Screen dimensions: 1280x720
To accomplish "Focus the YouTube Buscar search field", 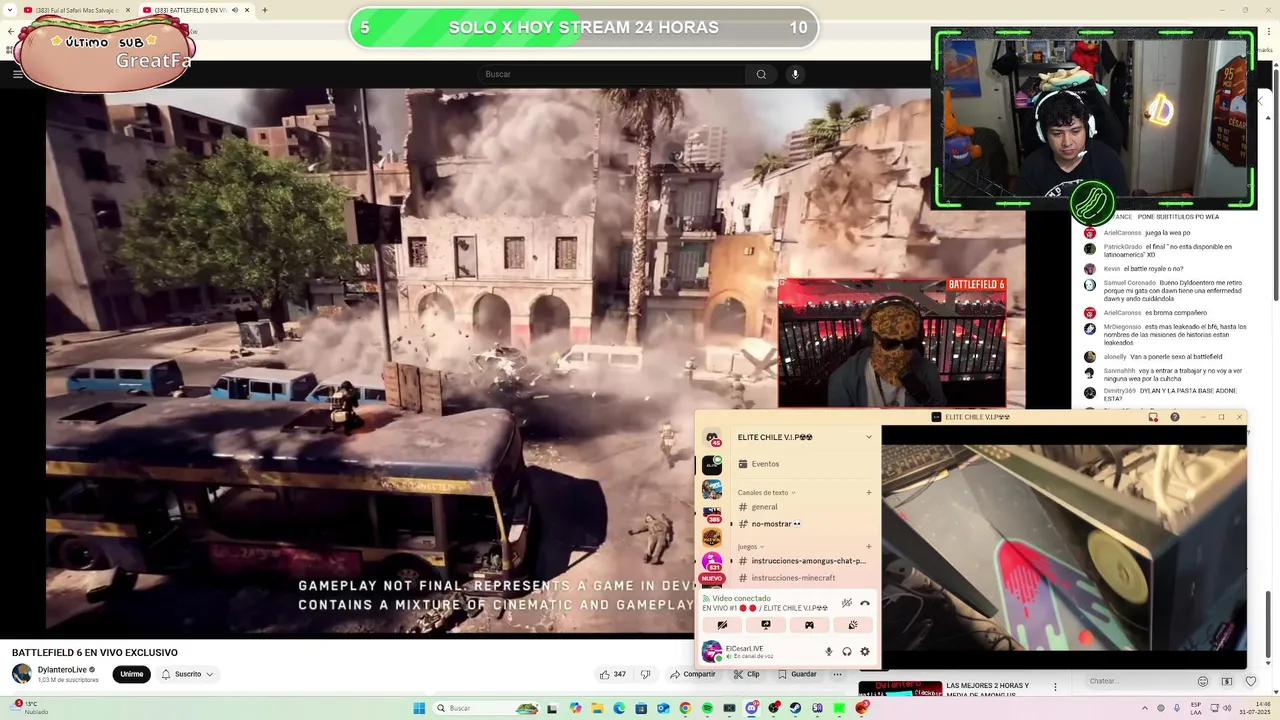I will [612, 74].
